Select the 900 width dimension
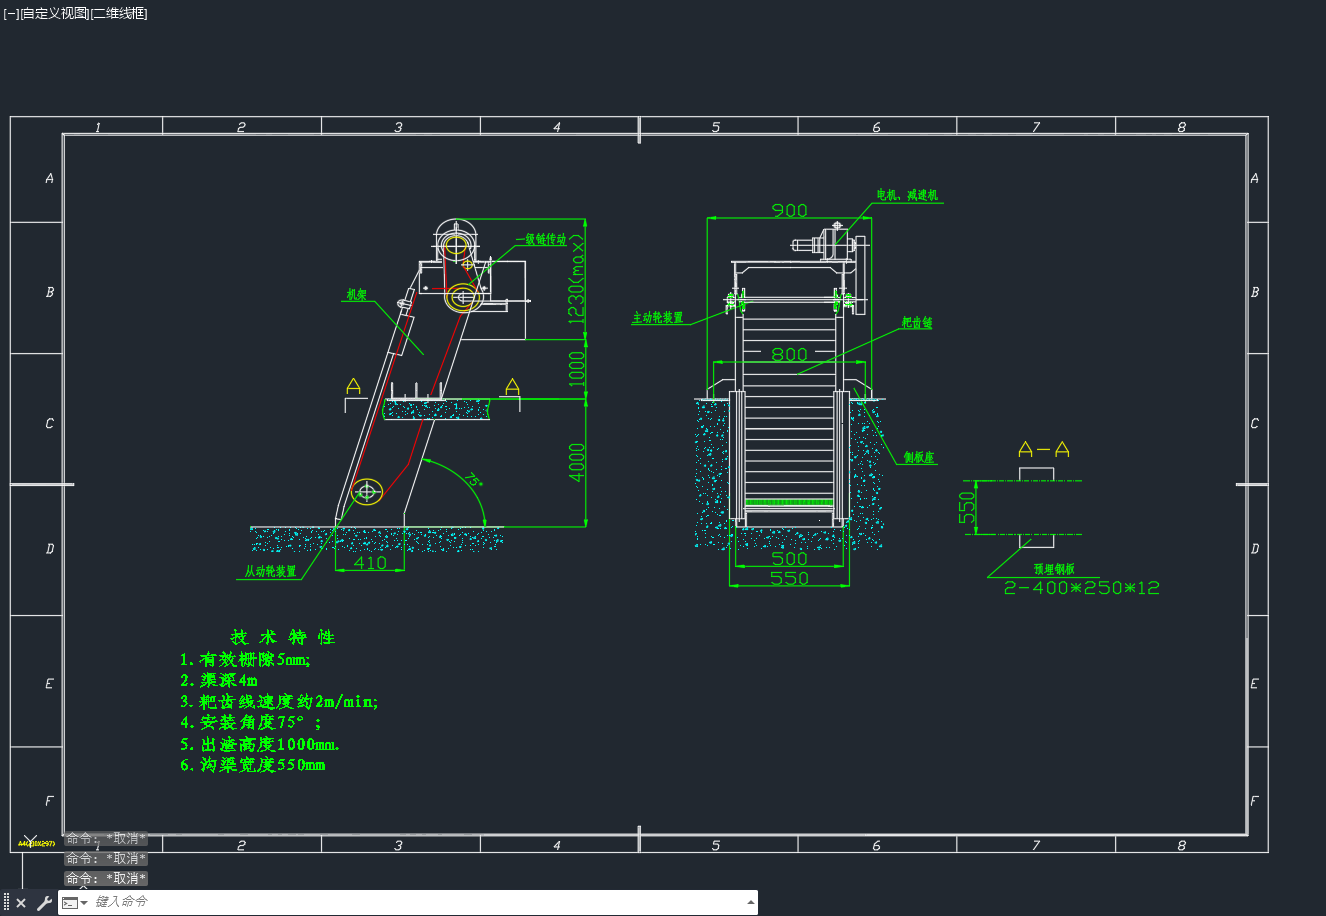This screenshot has width=1326, height=916. pyautogui.click(x=789, y=211)
